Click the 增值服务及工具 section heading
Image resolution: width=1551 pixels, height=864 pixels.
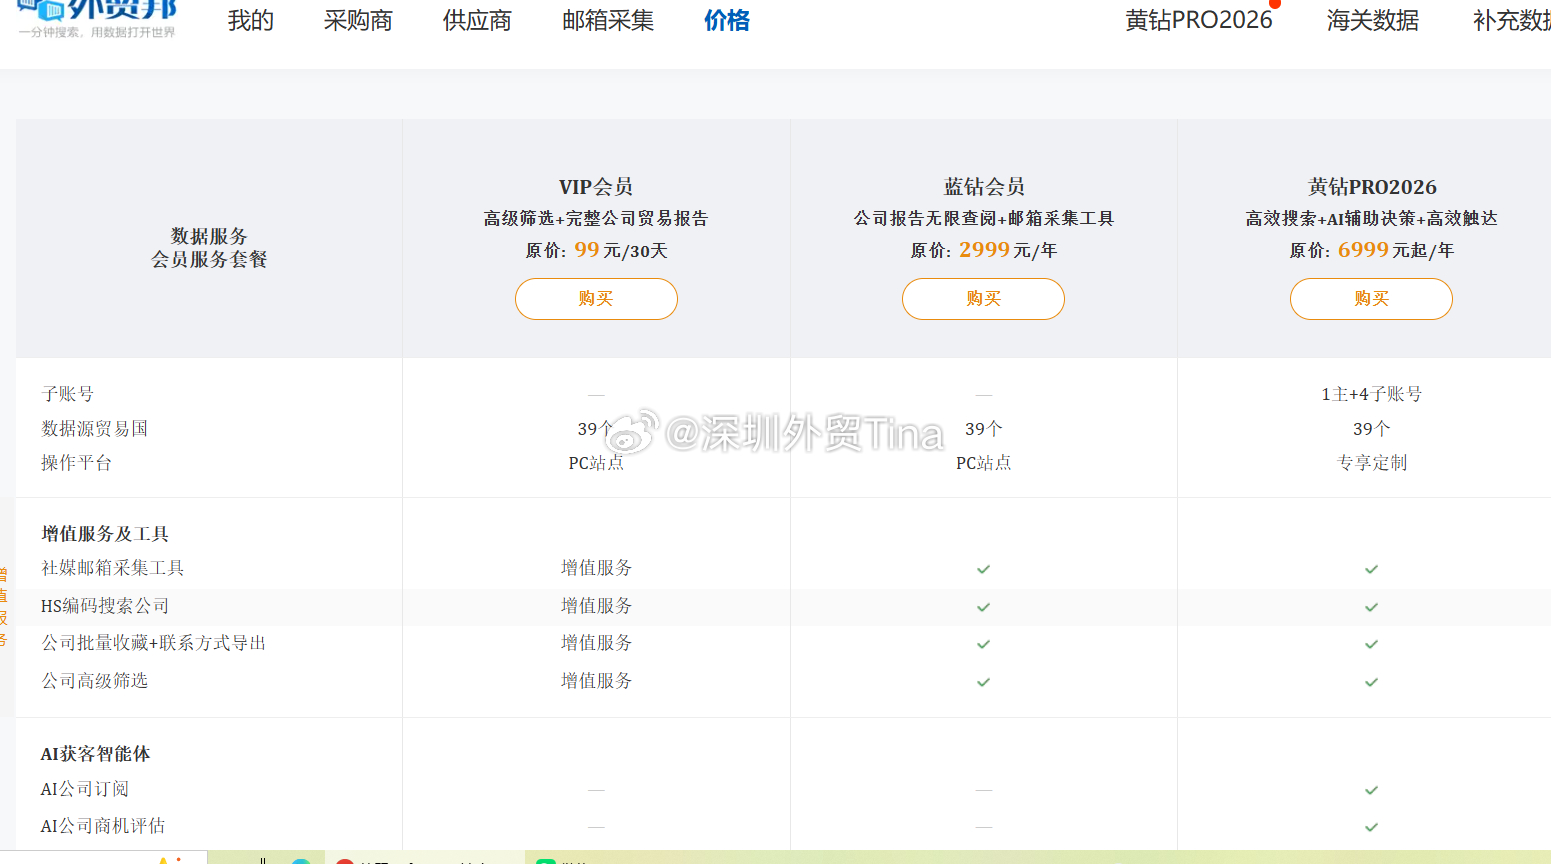[x=105, y=534]
